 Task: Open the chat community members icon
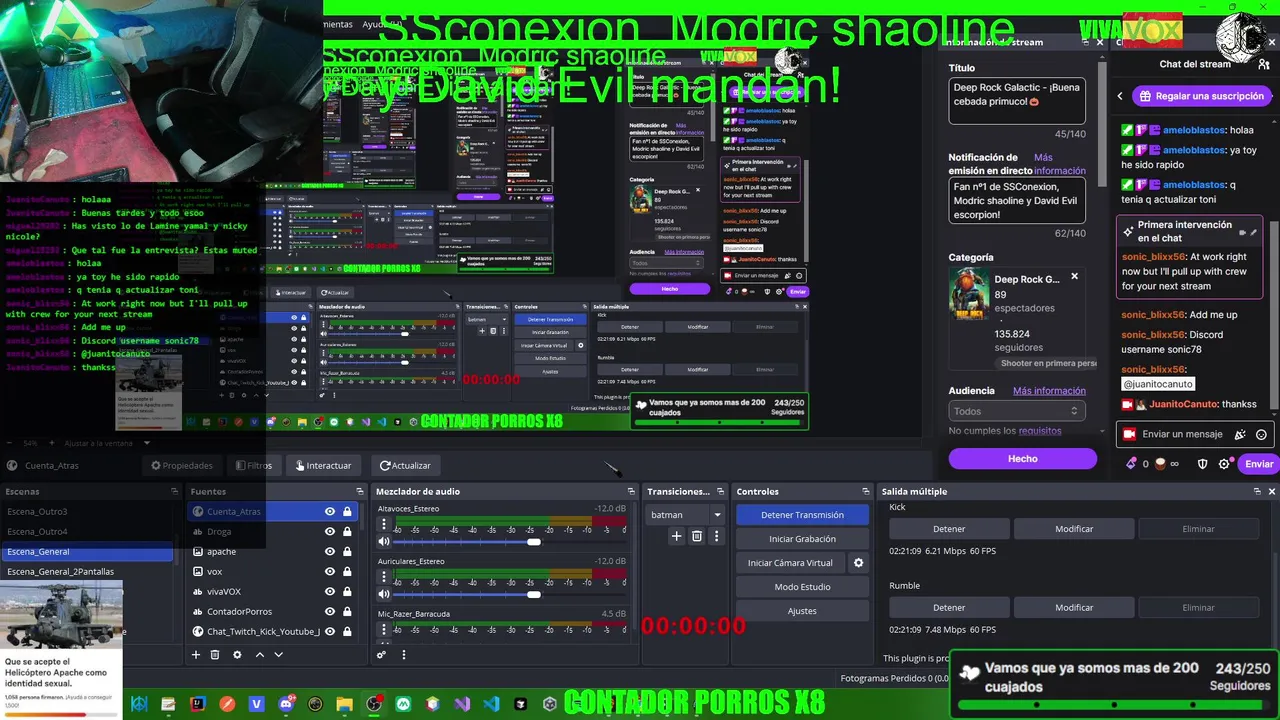click(1264, 64)
